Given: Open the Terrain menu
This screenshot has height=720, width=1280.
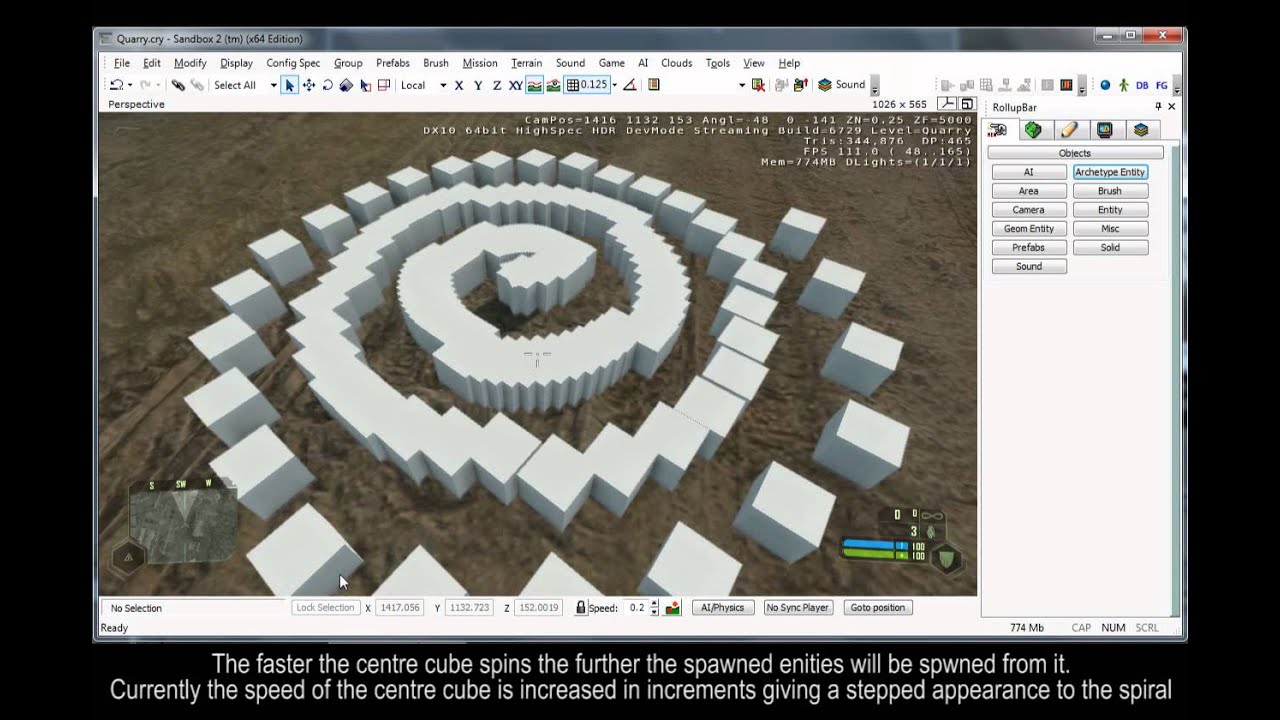Looking at the screenshot, I should pyautogui.click(x=526, y=63).
